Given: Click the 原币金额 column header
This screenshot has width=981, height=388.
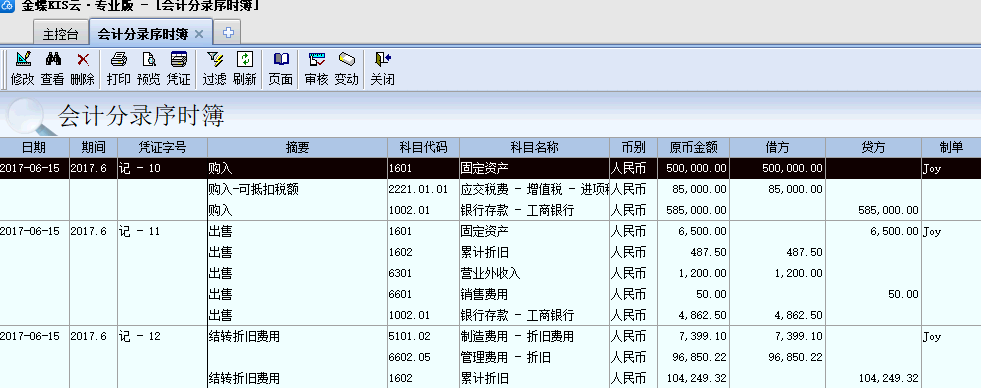Looking at the screenshot, I should [693, 148].
